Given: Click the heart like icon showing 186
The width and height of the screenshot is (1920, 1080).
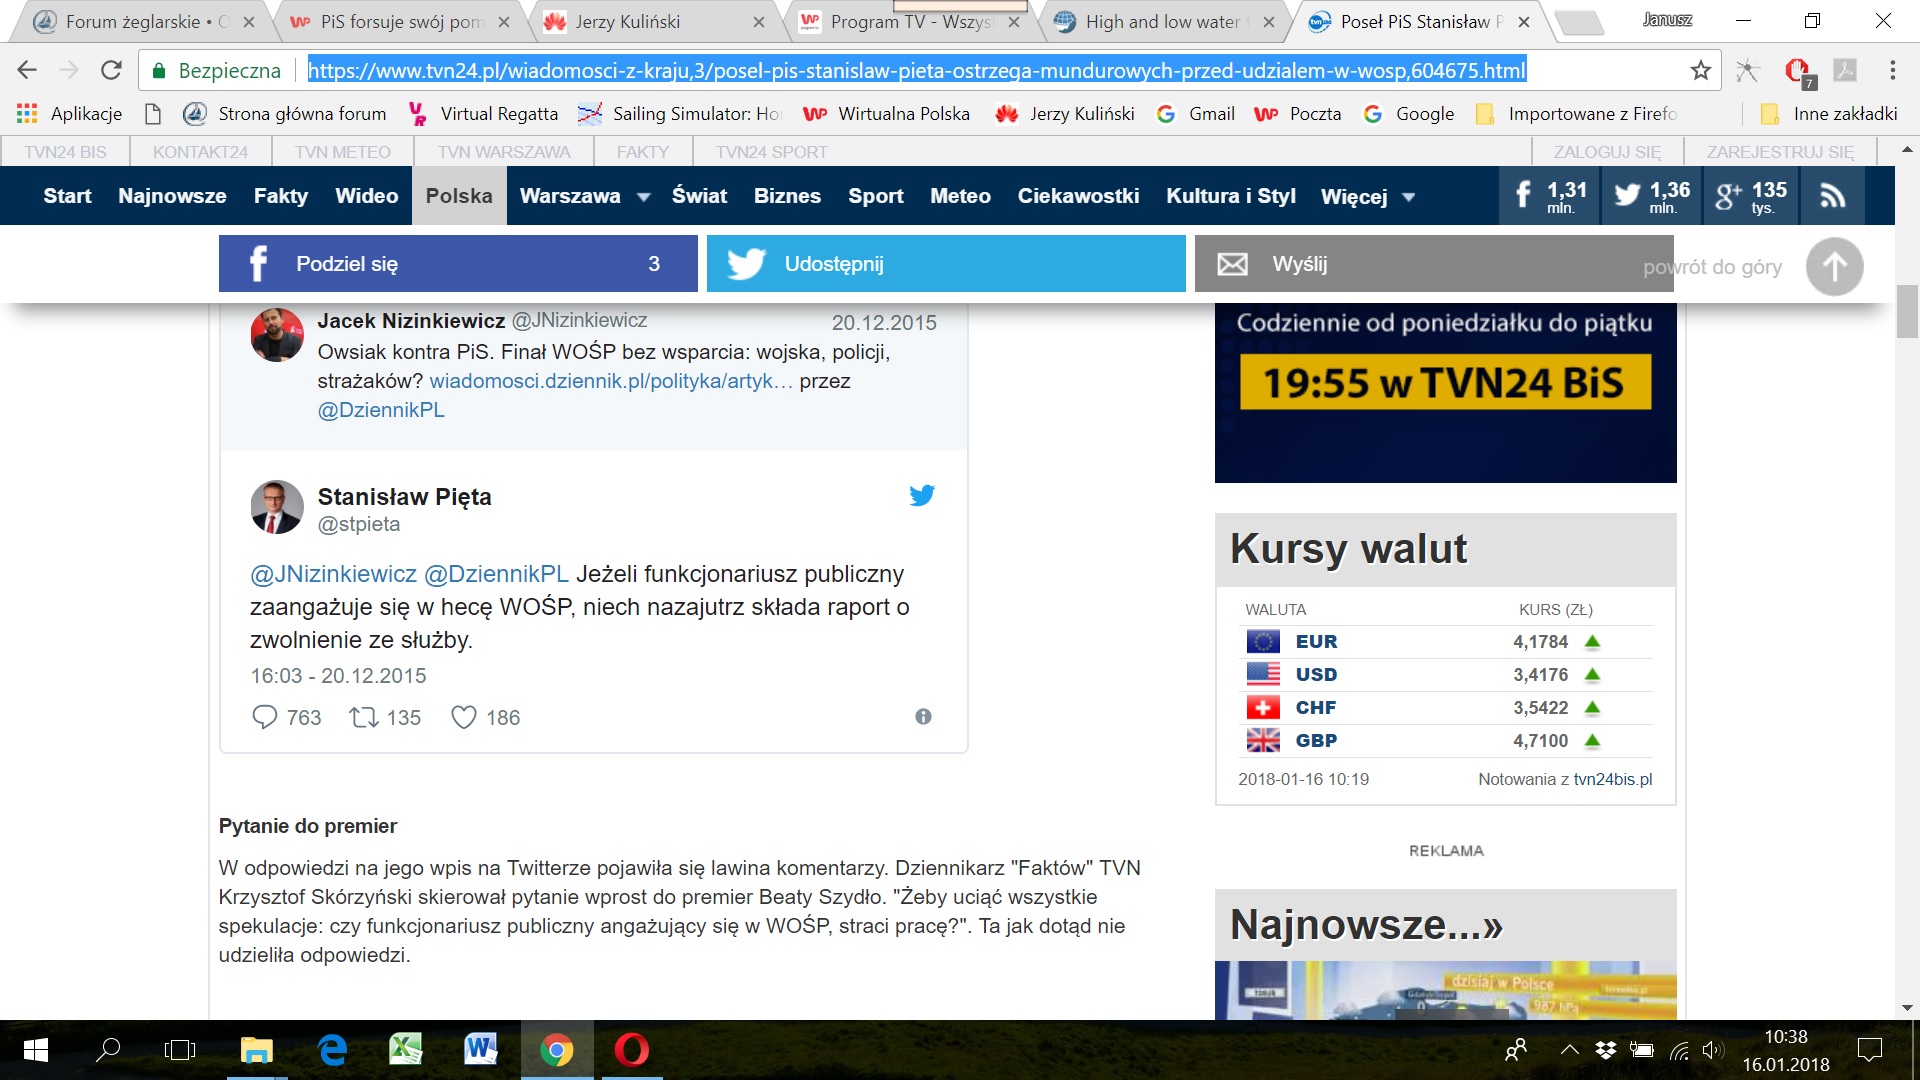Looking at the screenshot, I should [464, 717].
